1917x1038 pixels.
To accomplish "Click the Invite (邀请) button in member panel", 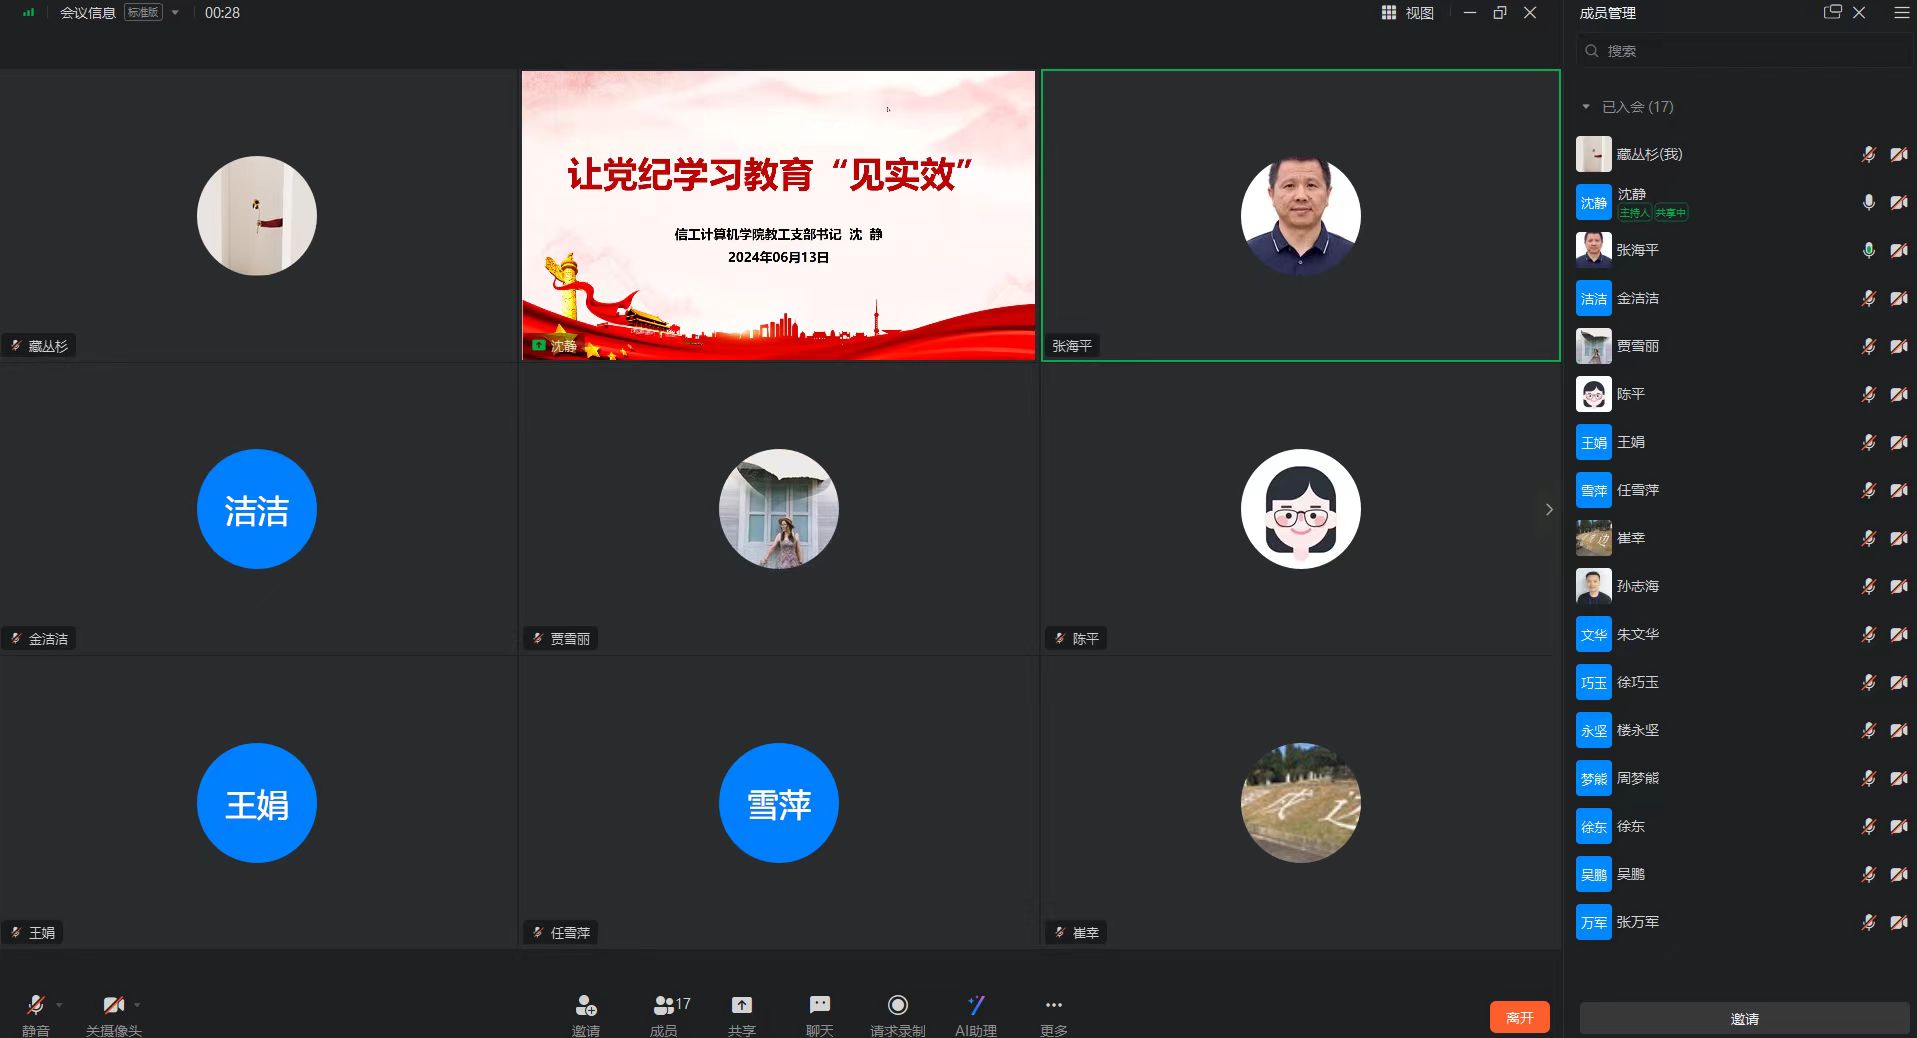I will pyautogui.click(x=1744, y=1019).
